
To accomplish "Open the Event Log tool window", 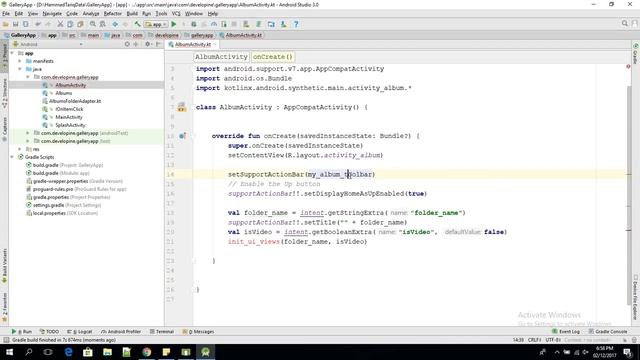I will (566, 331).
